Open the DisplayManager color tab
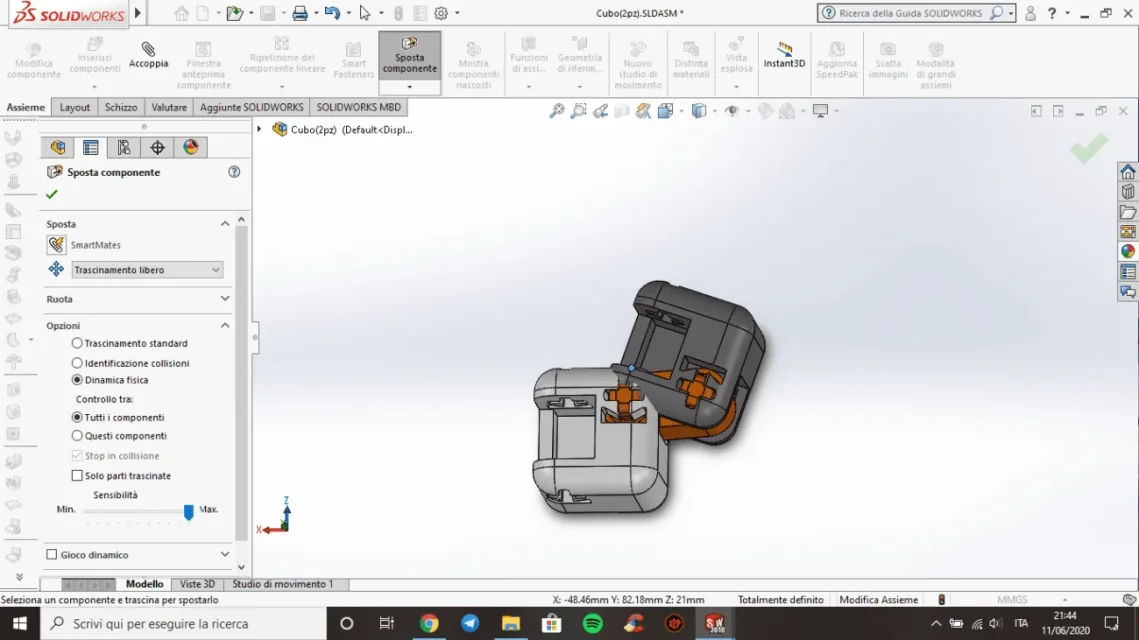Viewport: 1139px width, 640px height. tap(191, 147)
